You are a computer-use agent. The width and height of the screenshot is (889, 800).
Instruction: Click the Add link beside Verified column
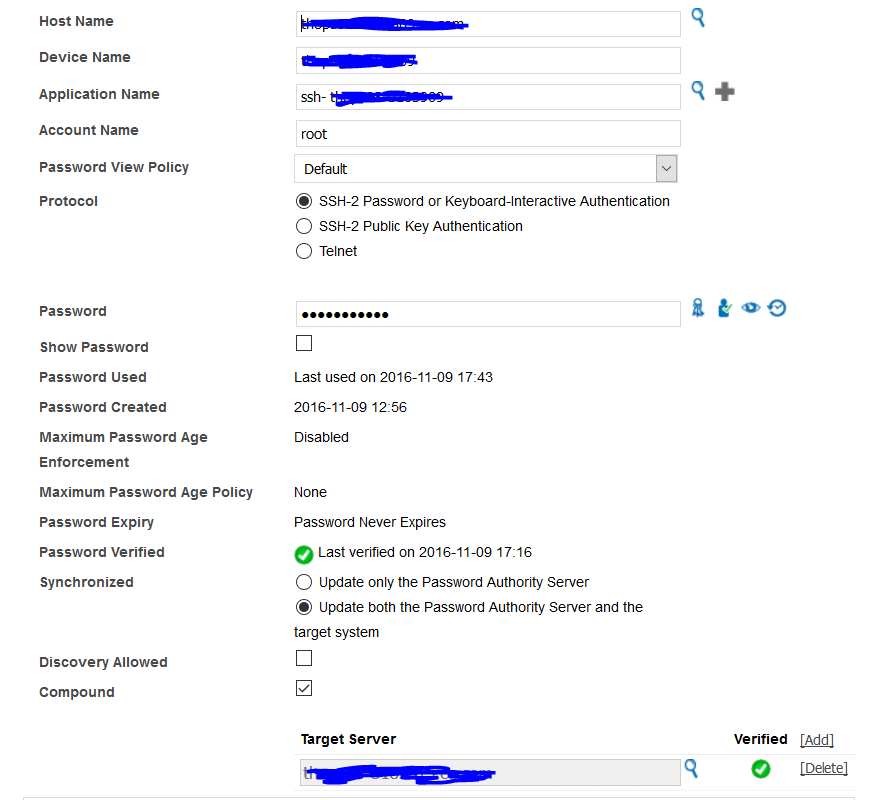(816, 739)
